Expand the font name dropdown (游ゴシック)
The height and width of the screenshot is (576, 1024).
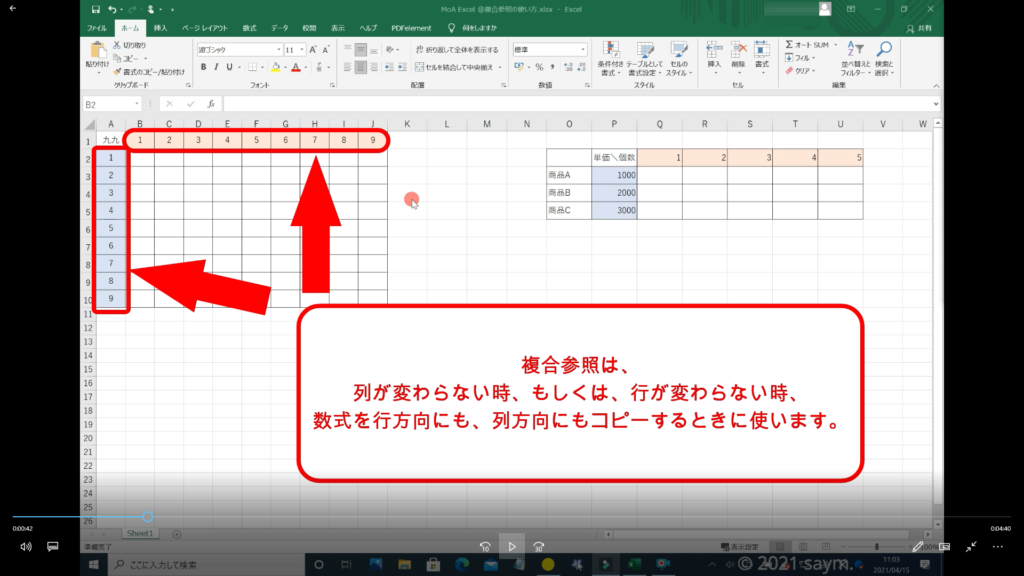277,49
